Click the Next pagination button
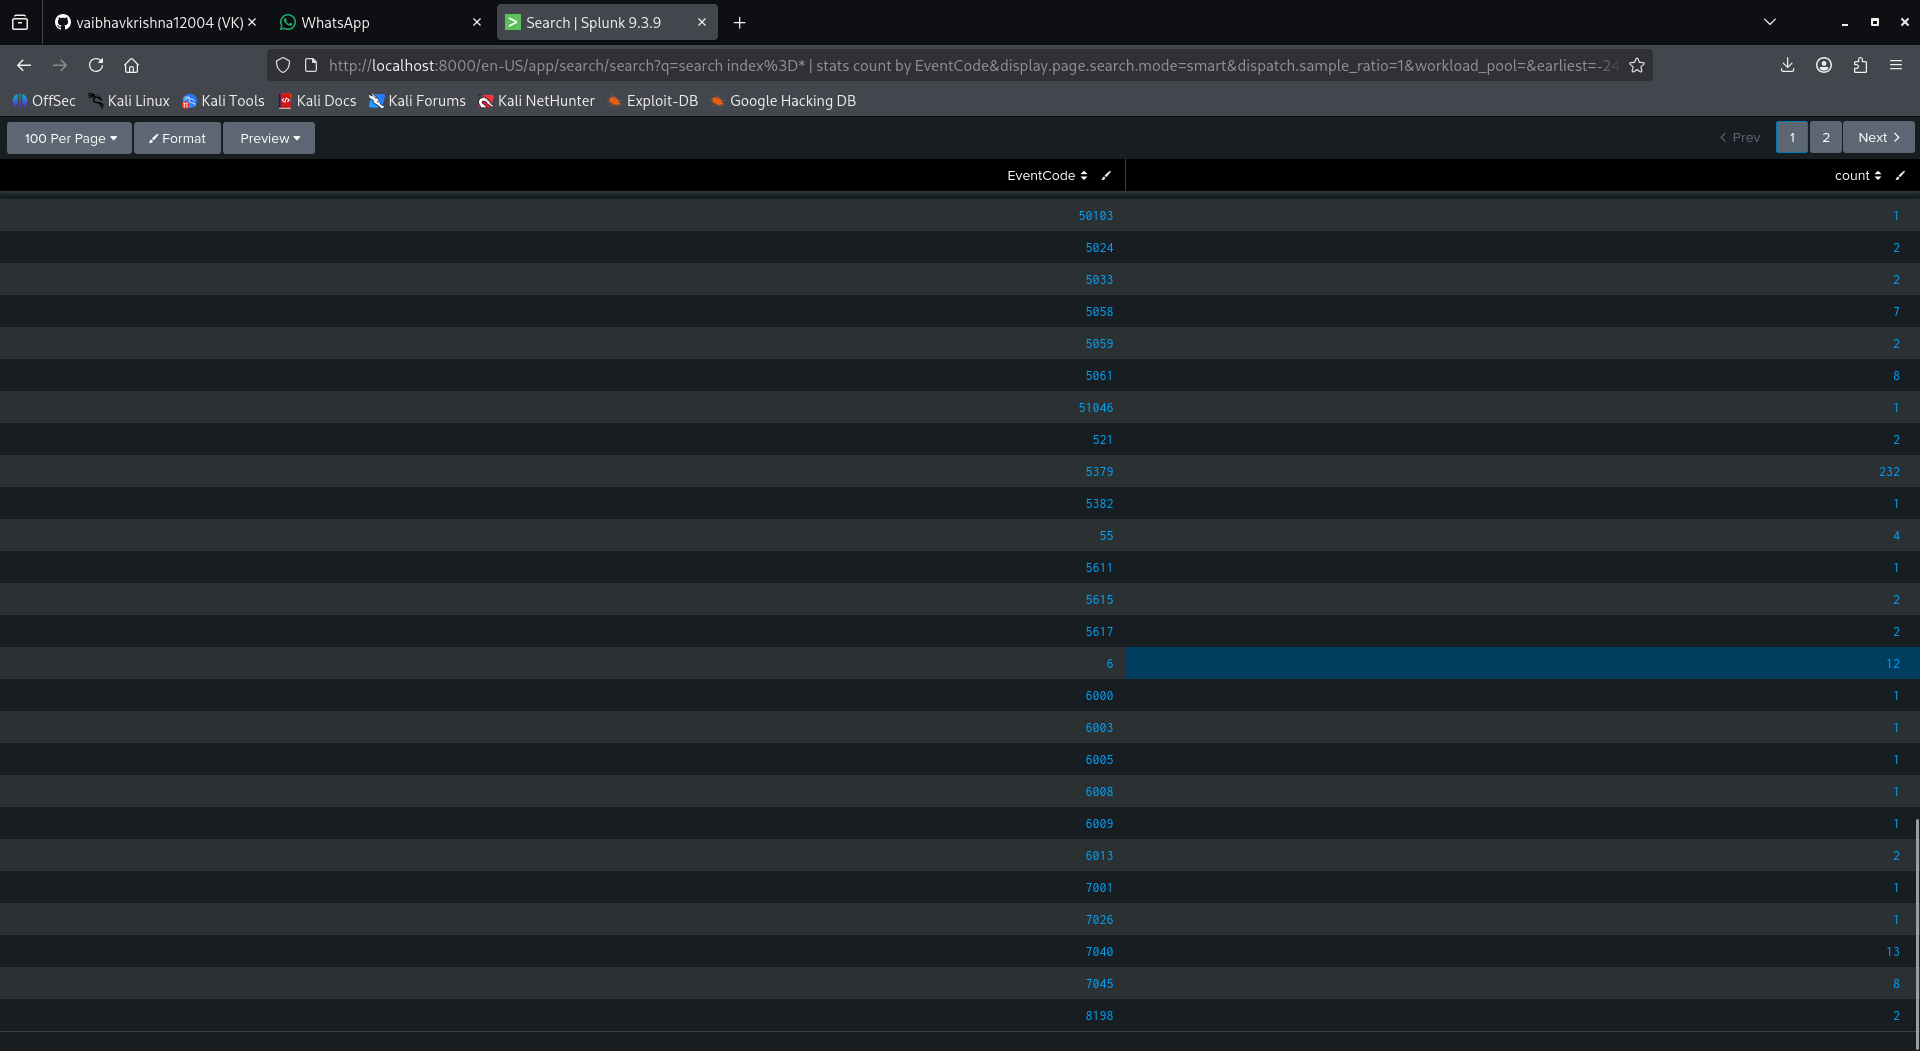 coord(1877,137)
